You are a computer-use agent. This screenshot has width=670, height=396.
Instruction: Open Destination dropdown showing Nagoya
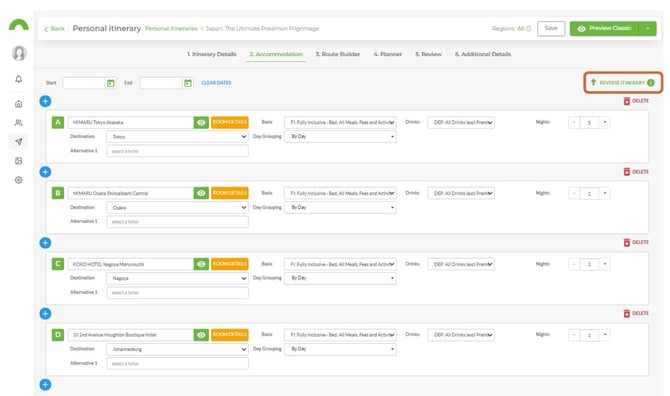[x=177, y=278]
